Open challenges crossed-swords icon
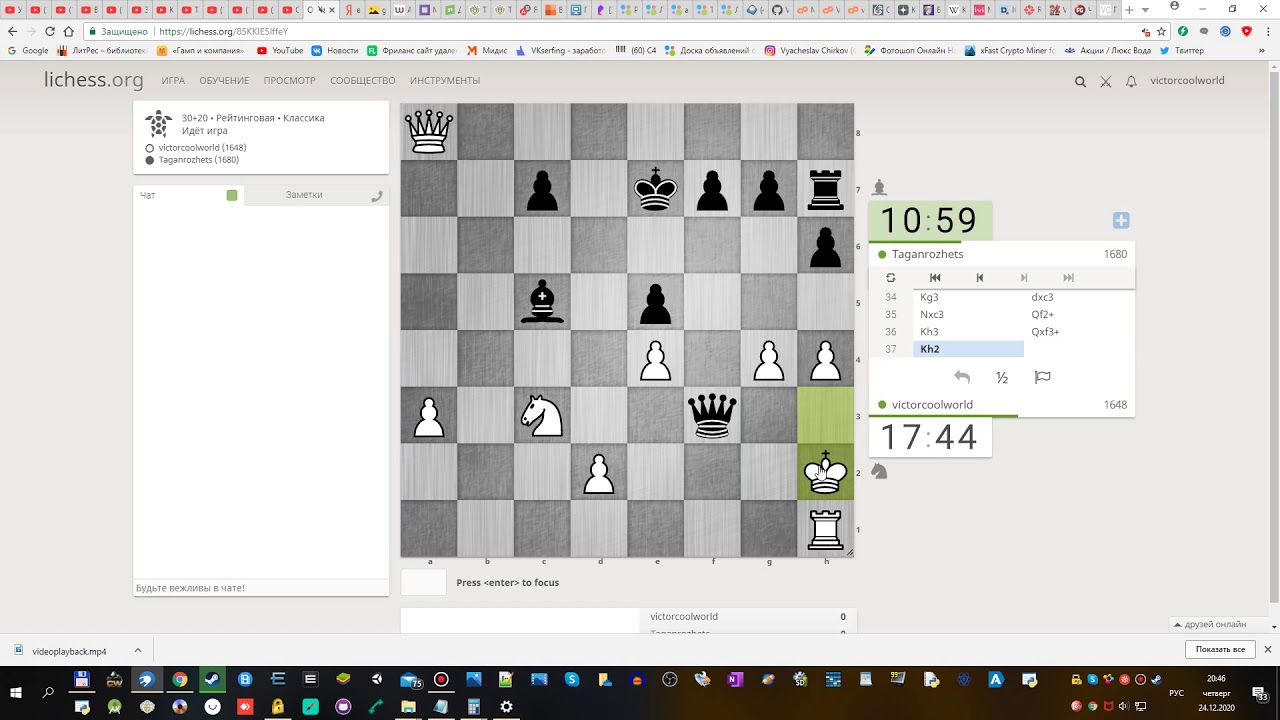This screenshot has height=720, width=1280. 1105,82
